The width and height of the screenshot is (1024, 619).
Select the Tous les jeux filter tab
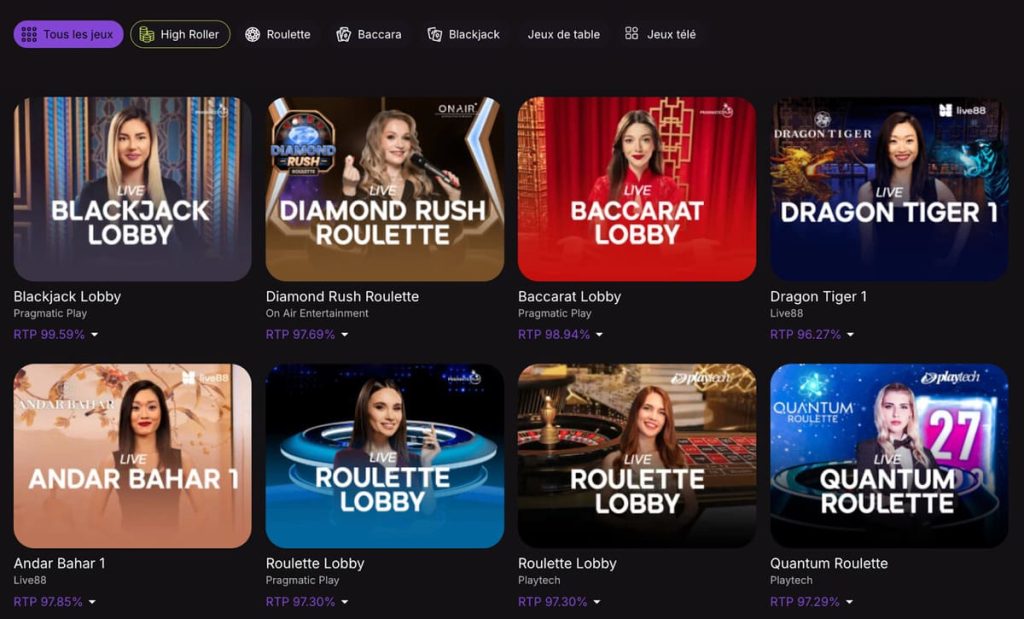[x=68, y=35]
